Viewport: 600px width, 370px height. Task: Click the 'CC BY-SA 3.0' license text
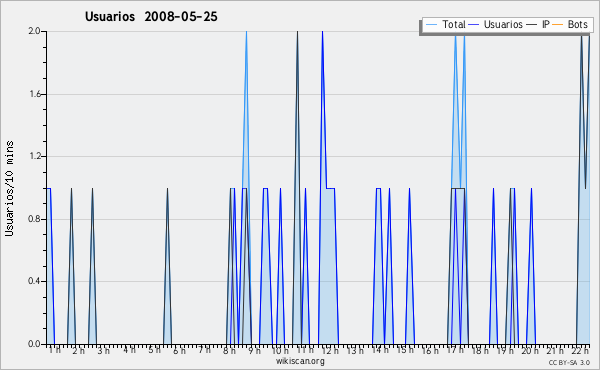(x=569, y=362)
